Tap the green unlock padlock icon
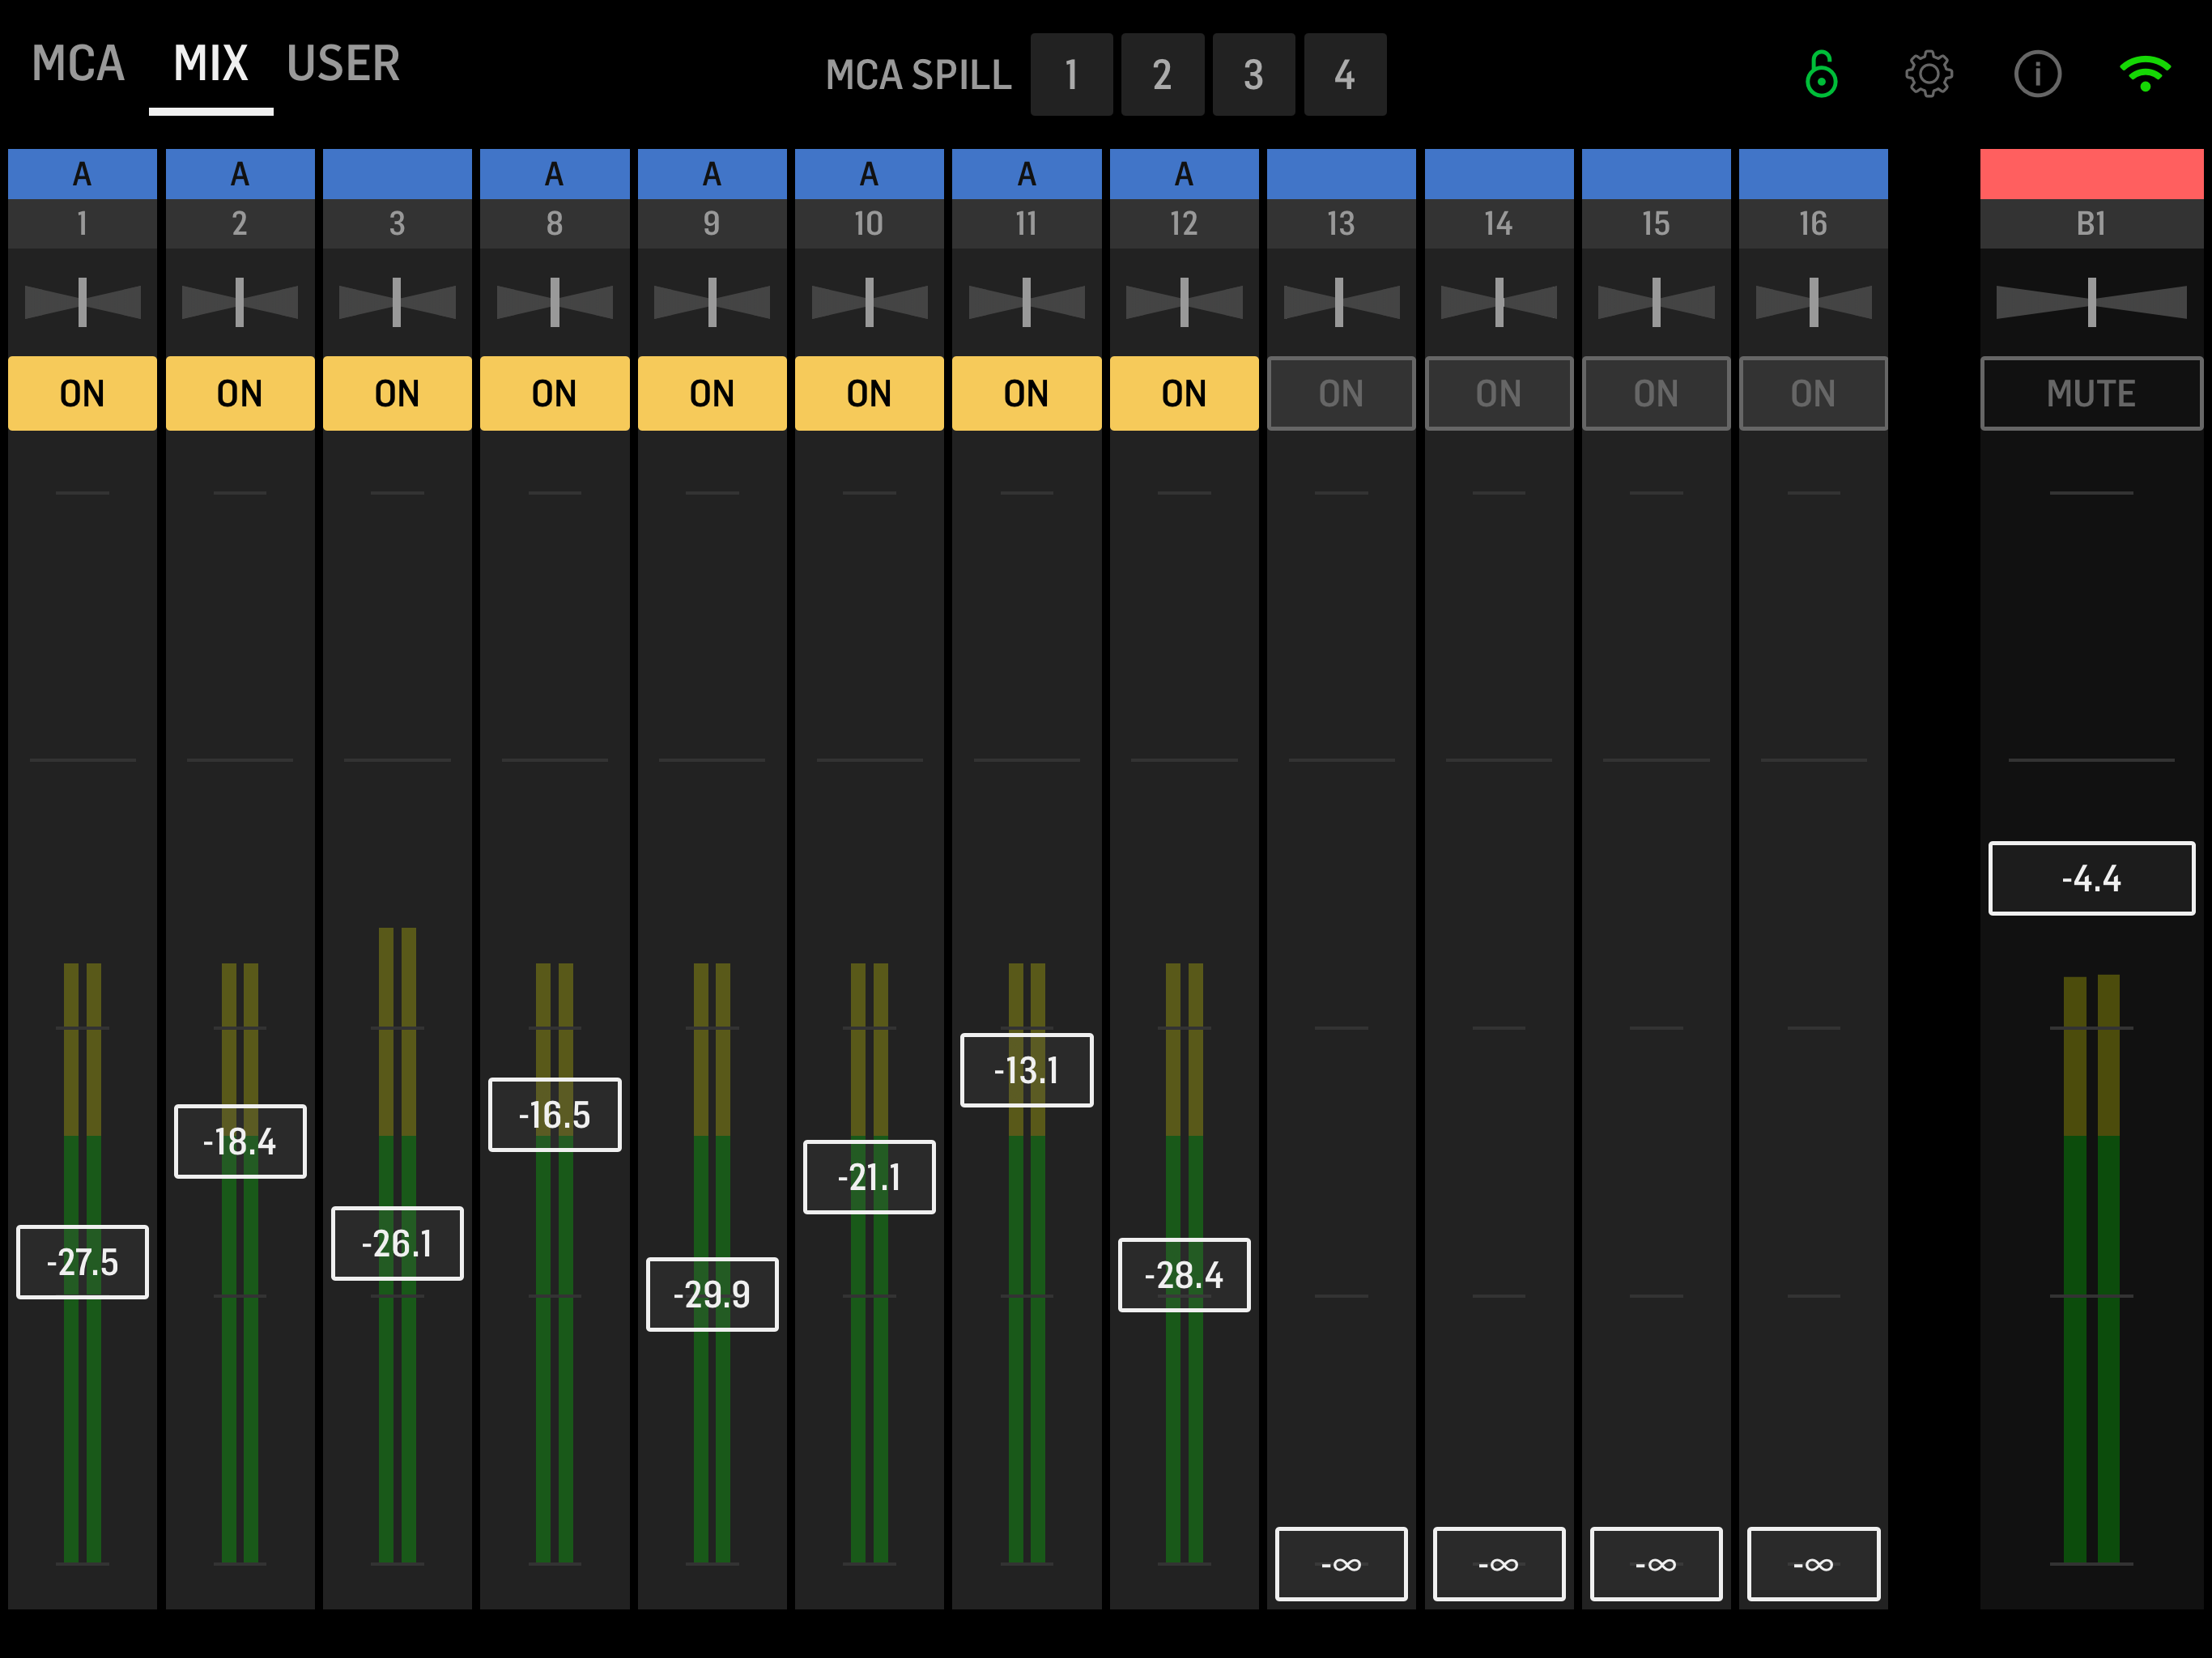The image size is (2212, 1658). pyautogui.click(x=1821, y=74)
